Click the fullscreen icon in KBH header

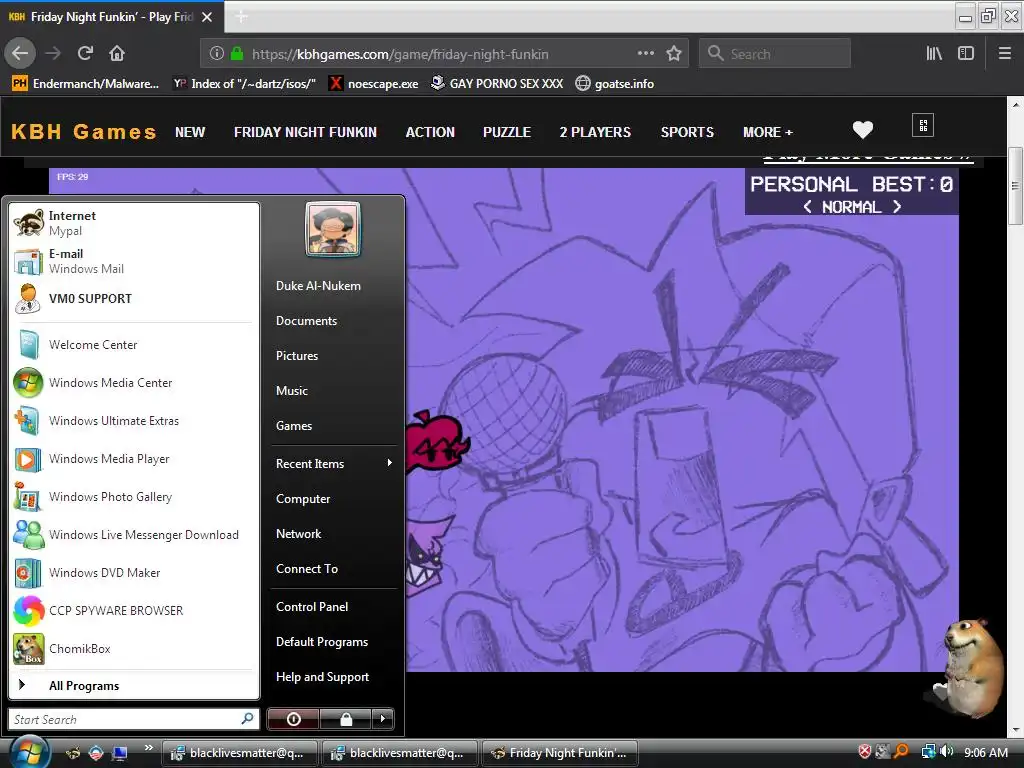[x=923, y=125]
